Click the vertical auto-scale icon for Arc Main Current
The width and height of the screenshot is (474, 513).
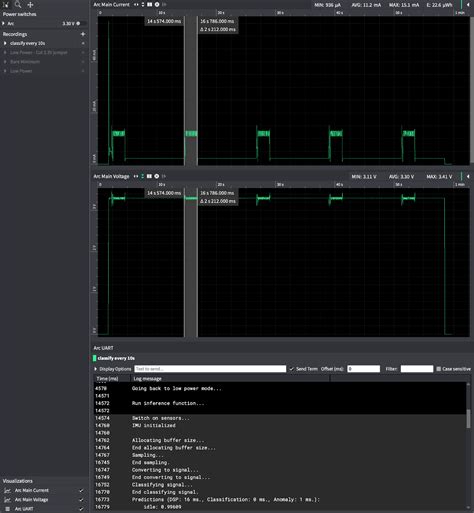[x=143, y=5]
